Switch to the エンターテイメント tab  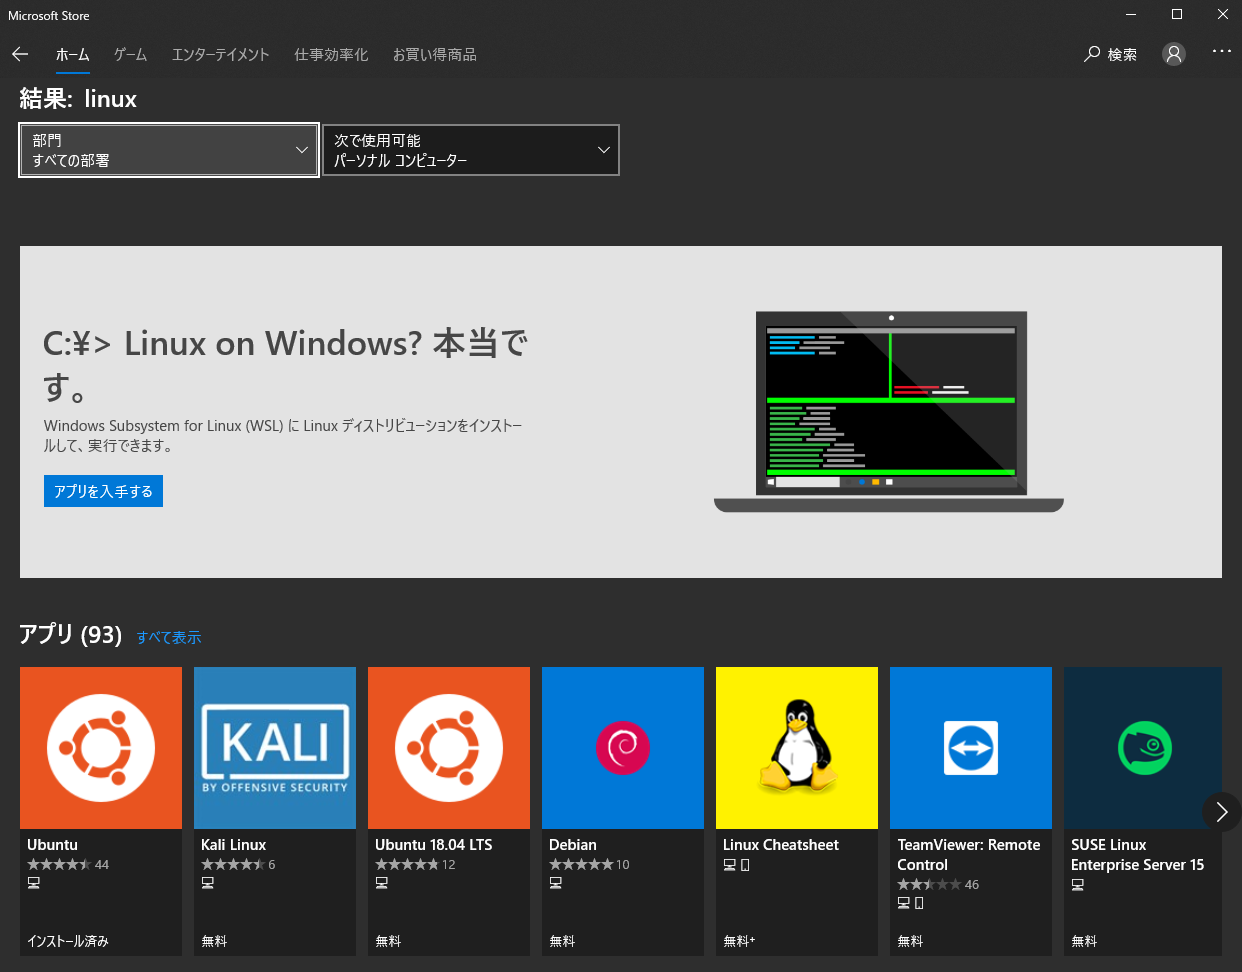click(220, 55)
